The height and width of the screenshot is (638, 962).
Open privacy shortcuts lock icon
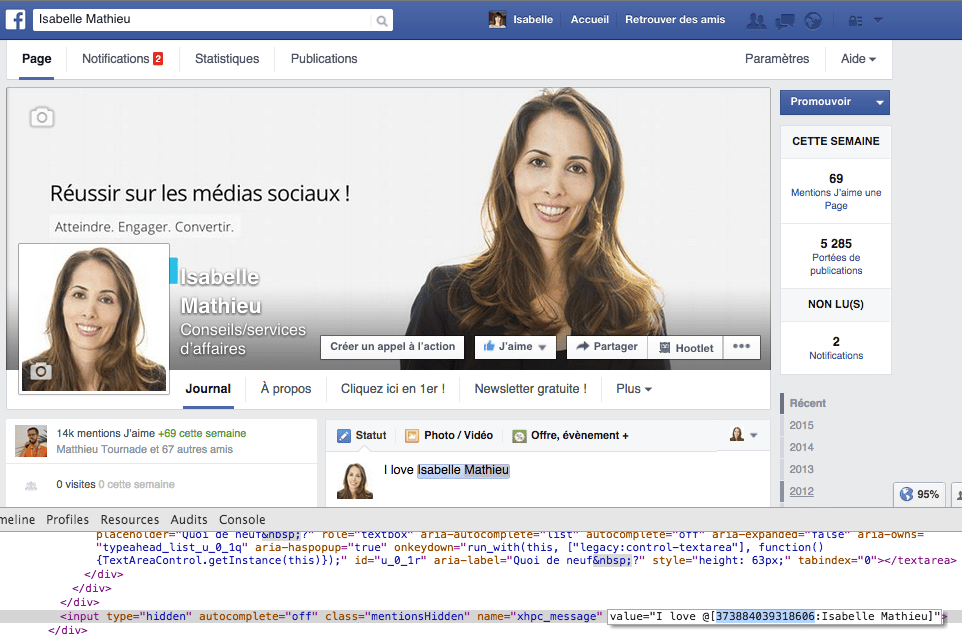pyautogui.click(x=855, y=20)
